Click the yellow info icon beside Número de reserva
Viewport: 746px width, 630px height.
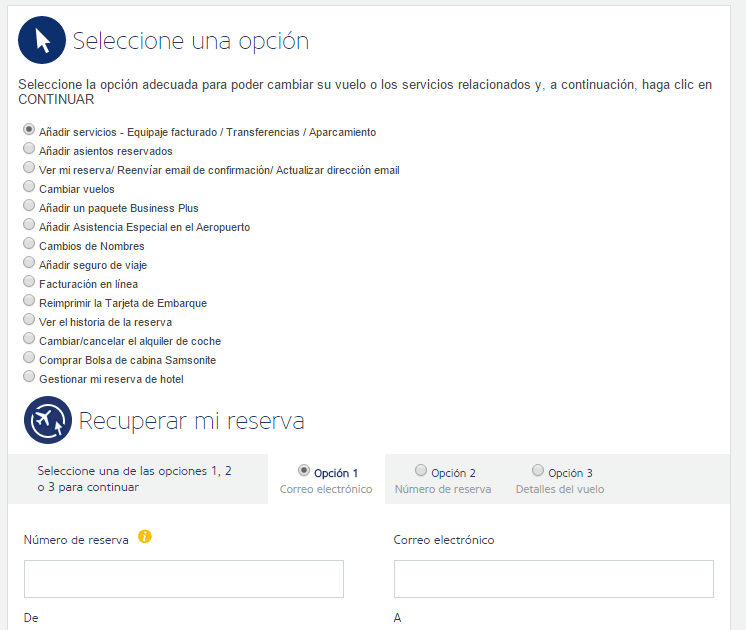click(x=145, y=536)
